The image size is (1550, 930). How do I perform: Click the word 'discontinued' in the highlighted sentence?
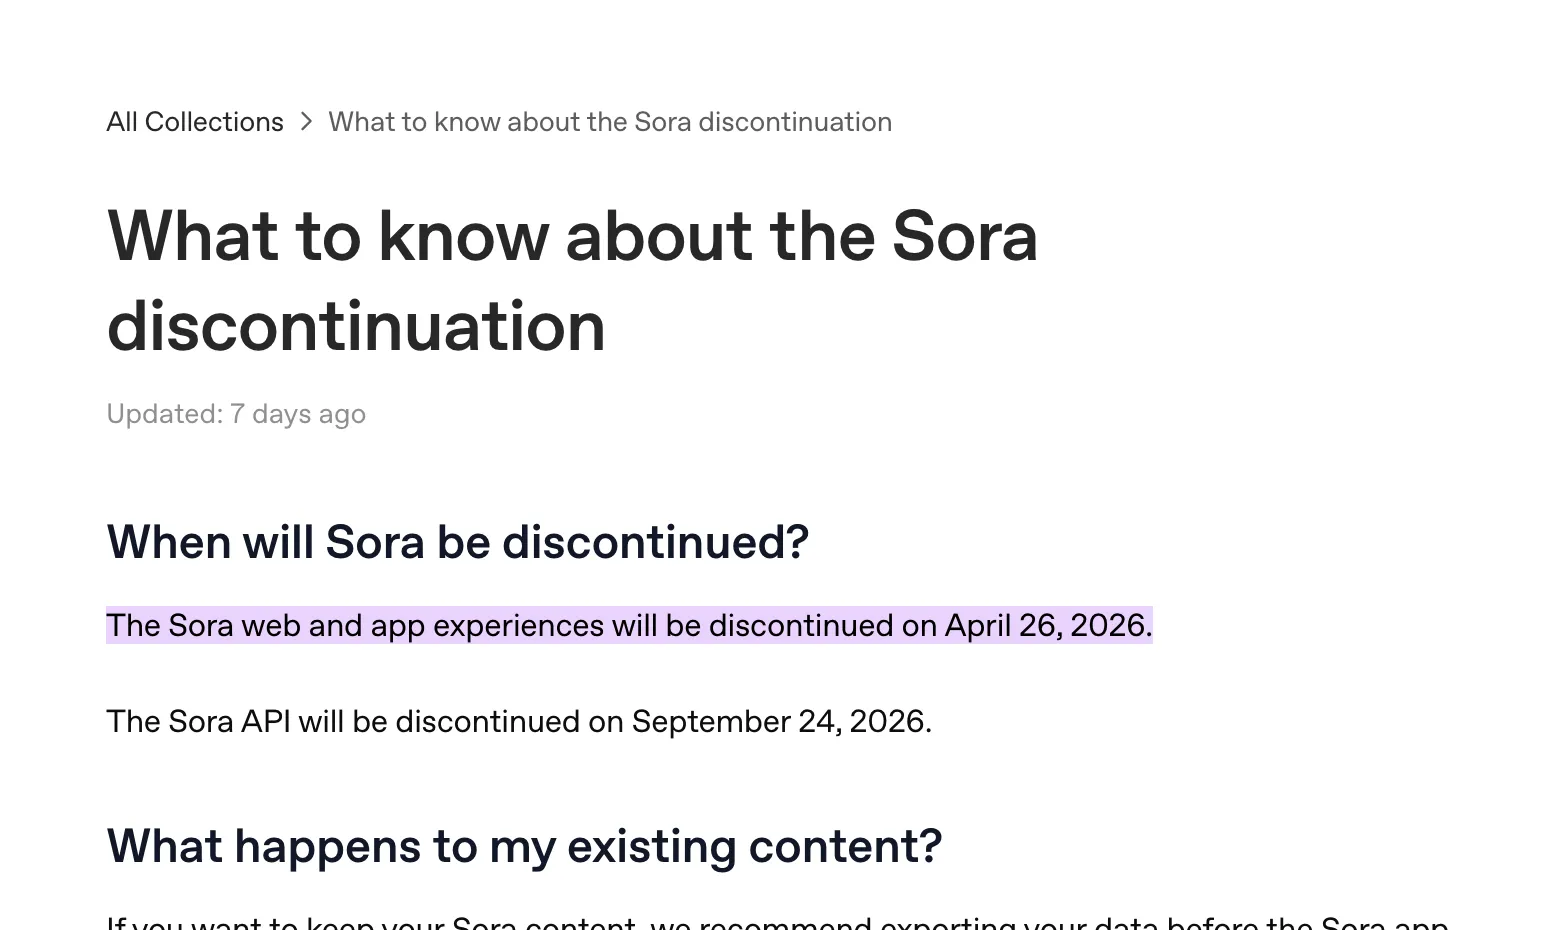[x=815, y=625]
